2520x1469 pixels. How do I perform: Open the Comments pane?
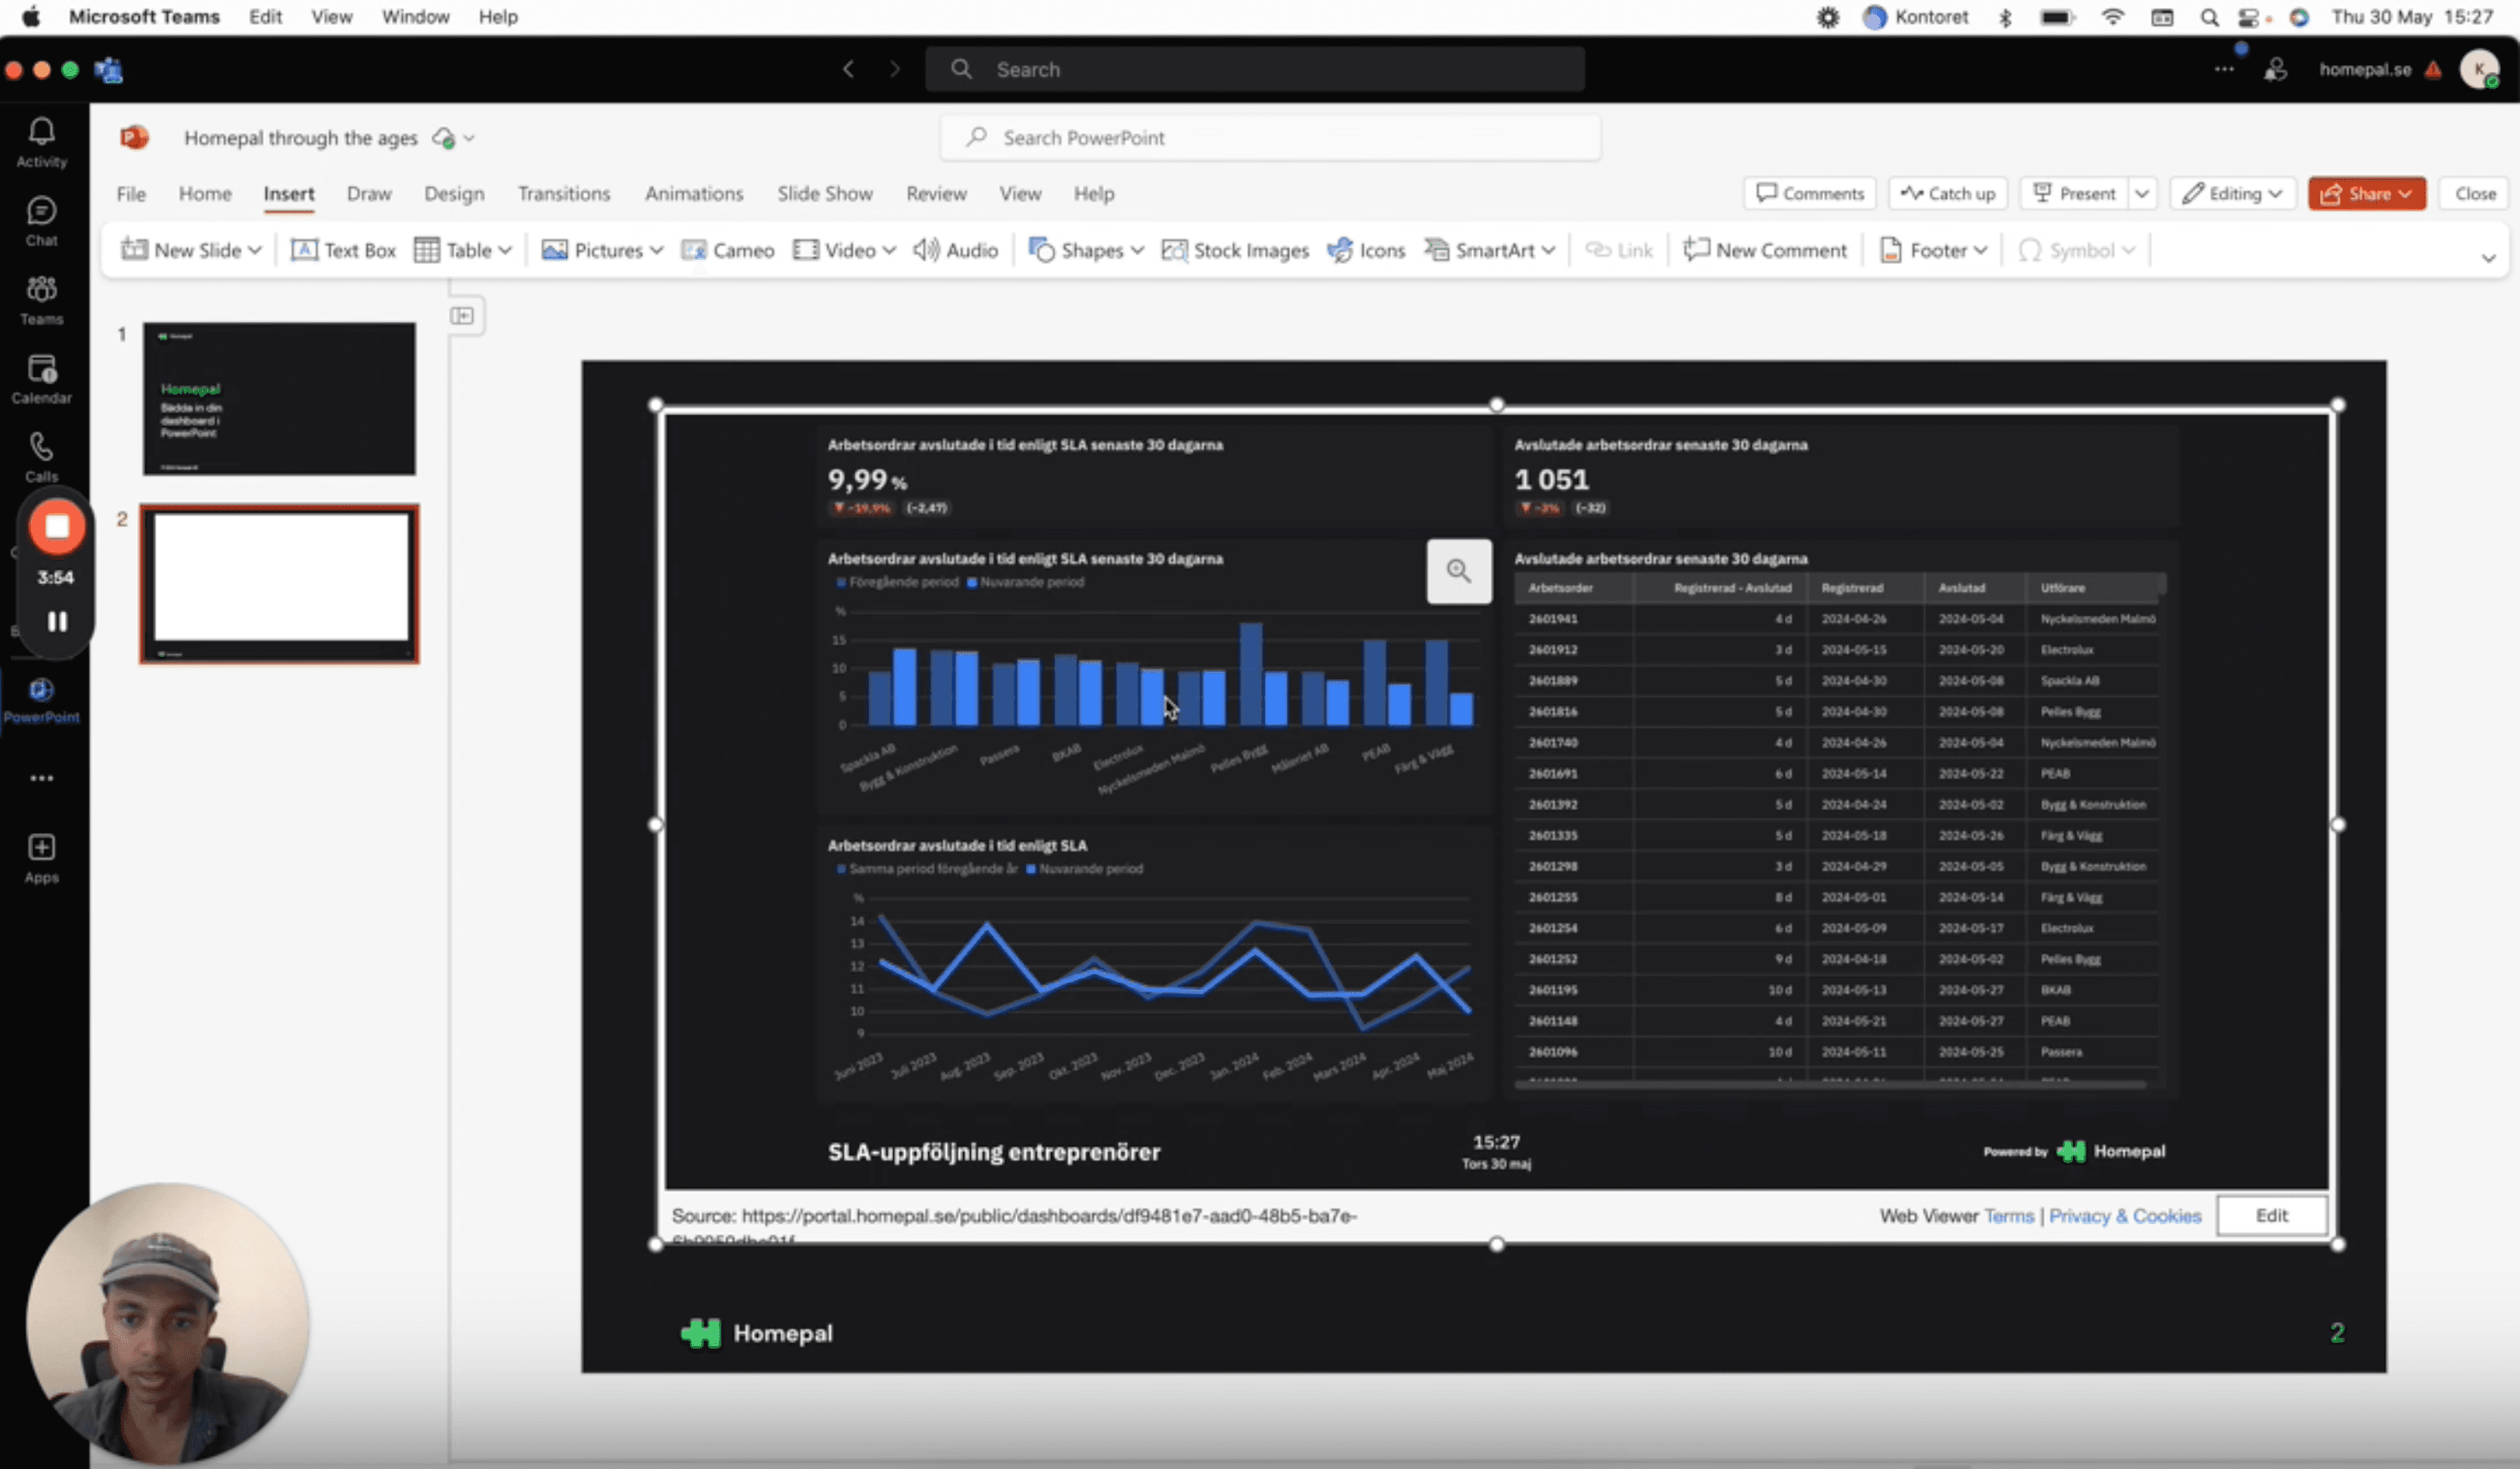[x=1810, y=194]
